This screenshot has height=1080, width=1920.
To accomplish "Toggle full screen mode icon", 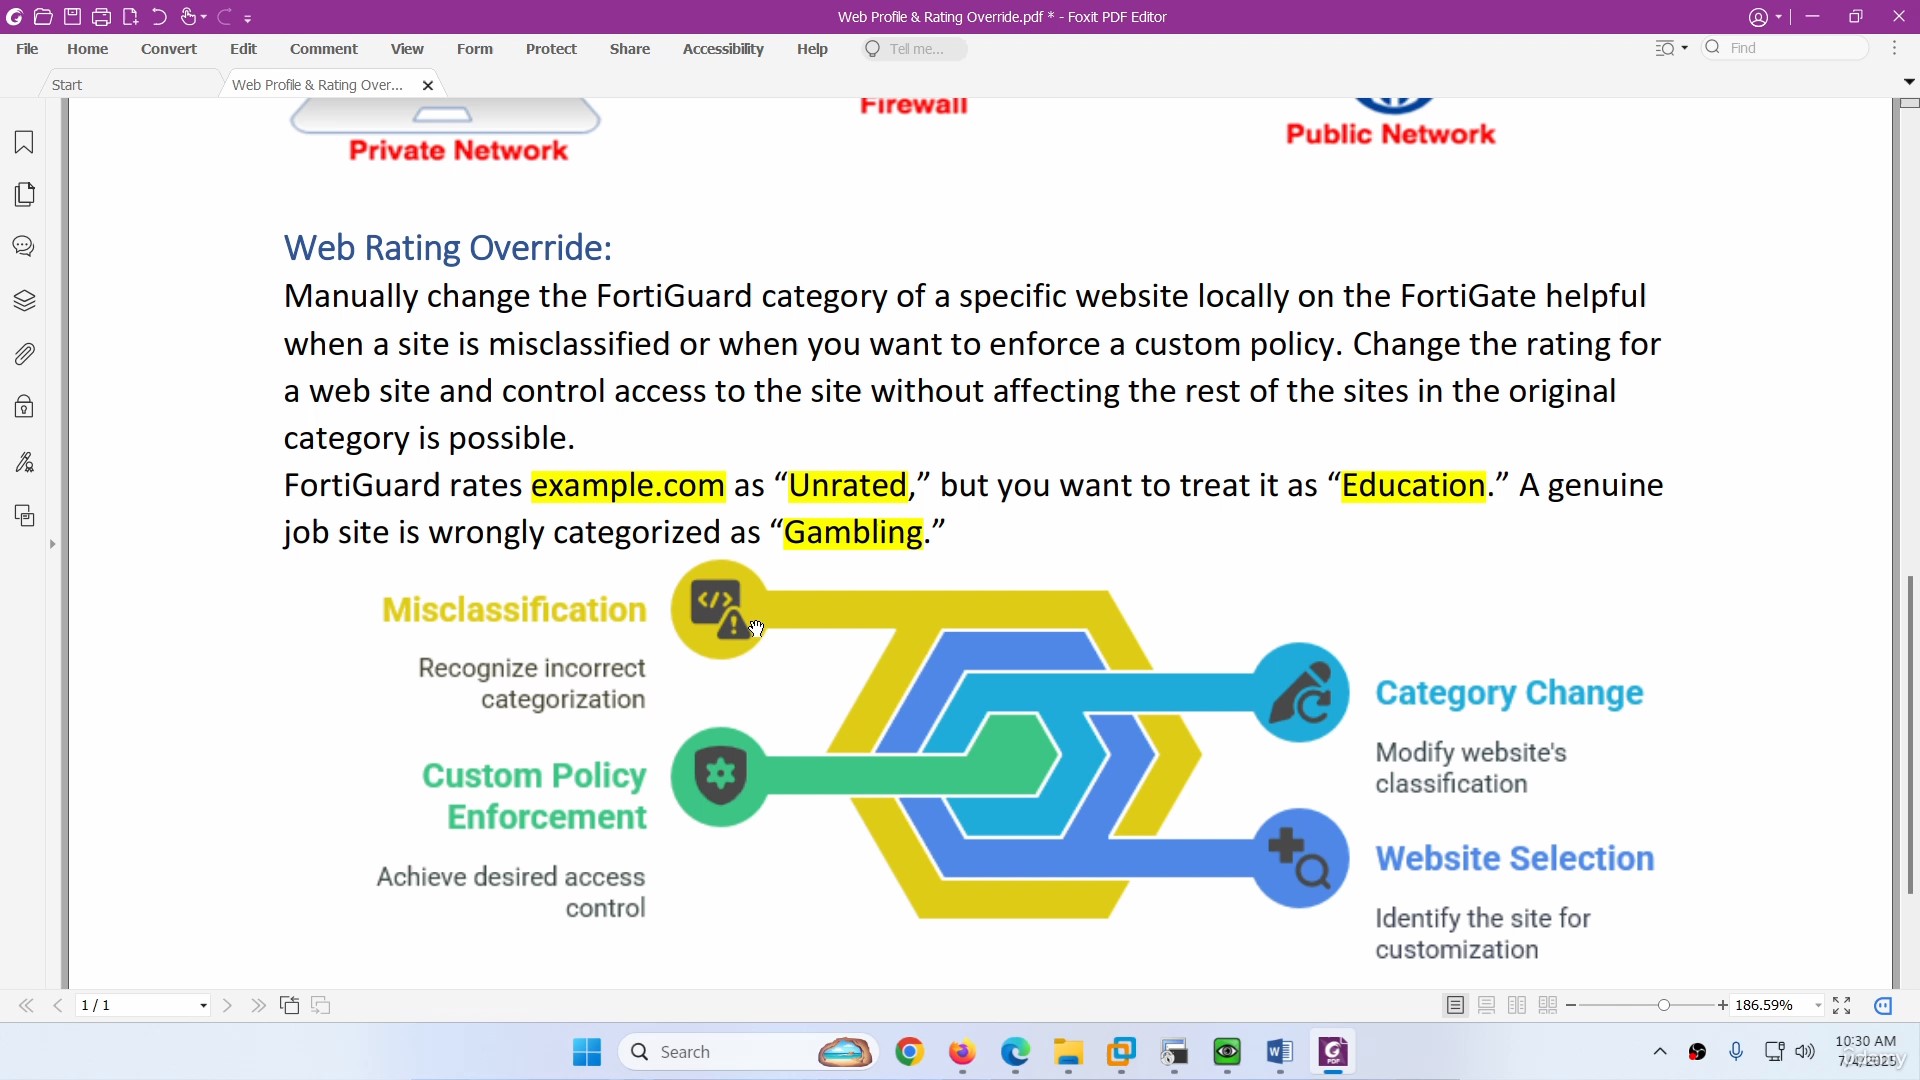I will click(x=1842, y=1005).
